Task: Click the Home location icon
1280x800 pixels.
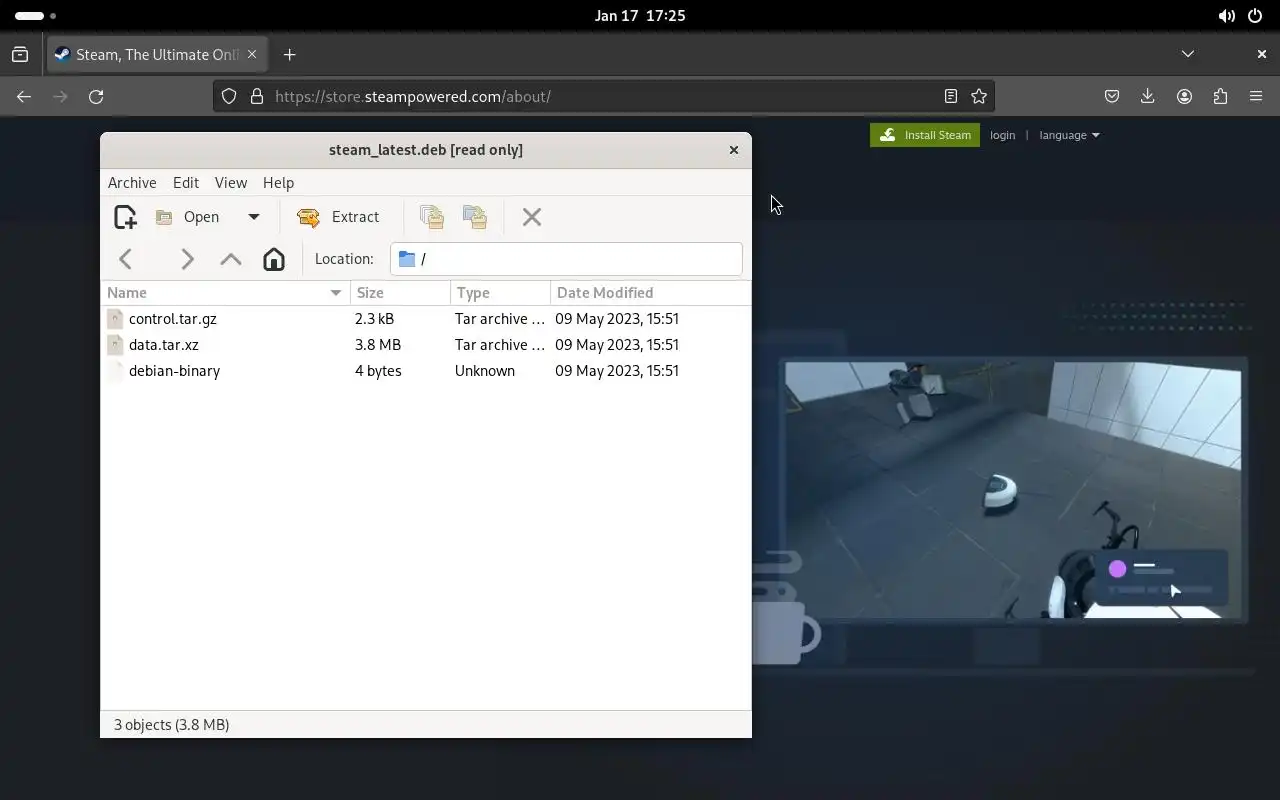Action: pyautogui.click(x=274, y=259)
